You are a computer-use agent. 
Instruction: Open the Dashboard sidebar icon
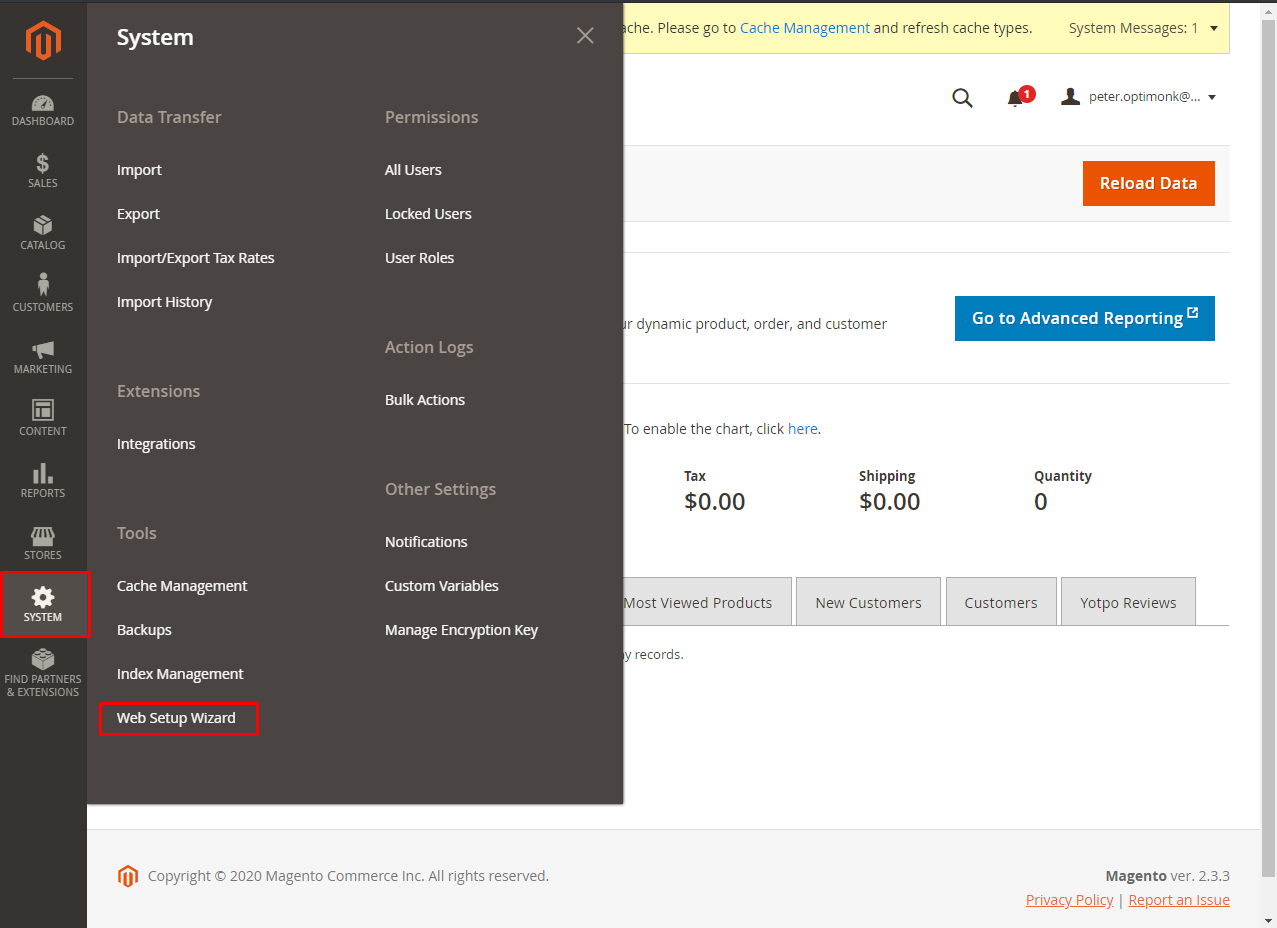point(43,110)
